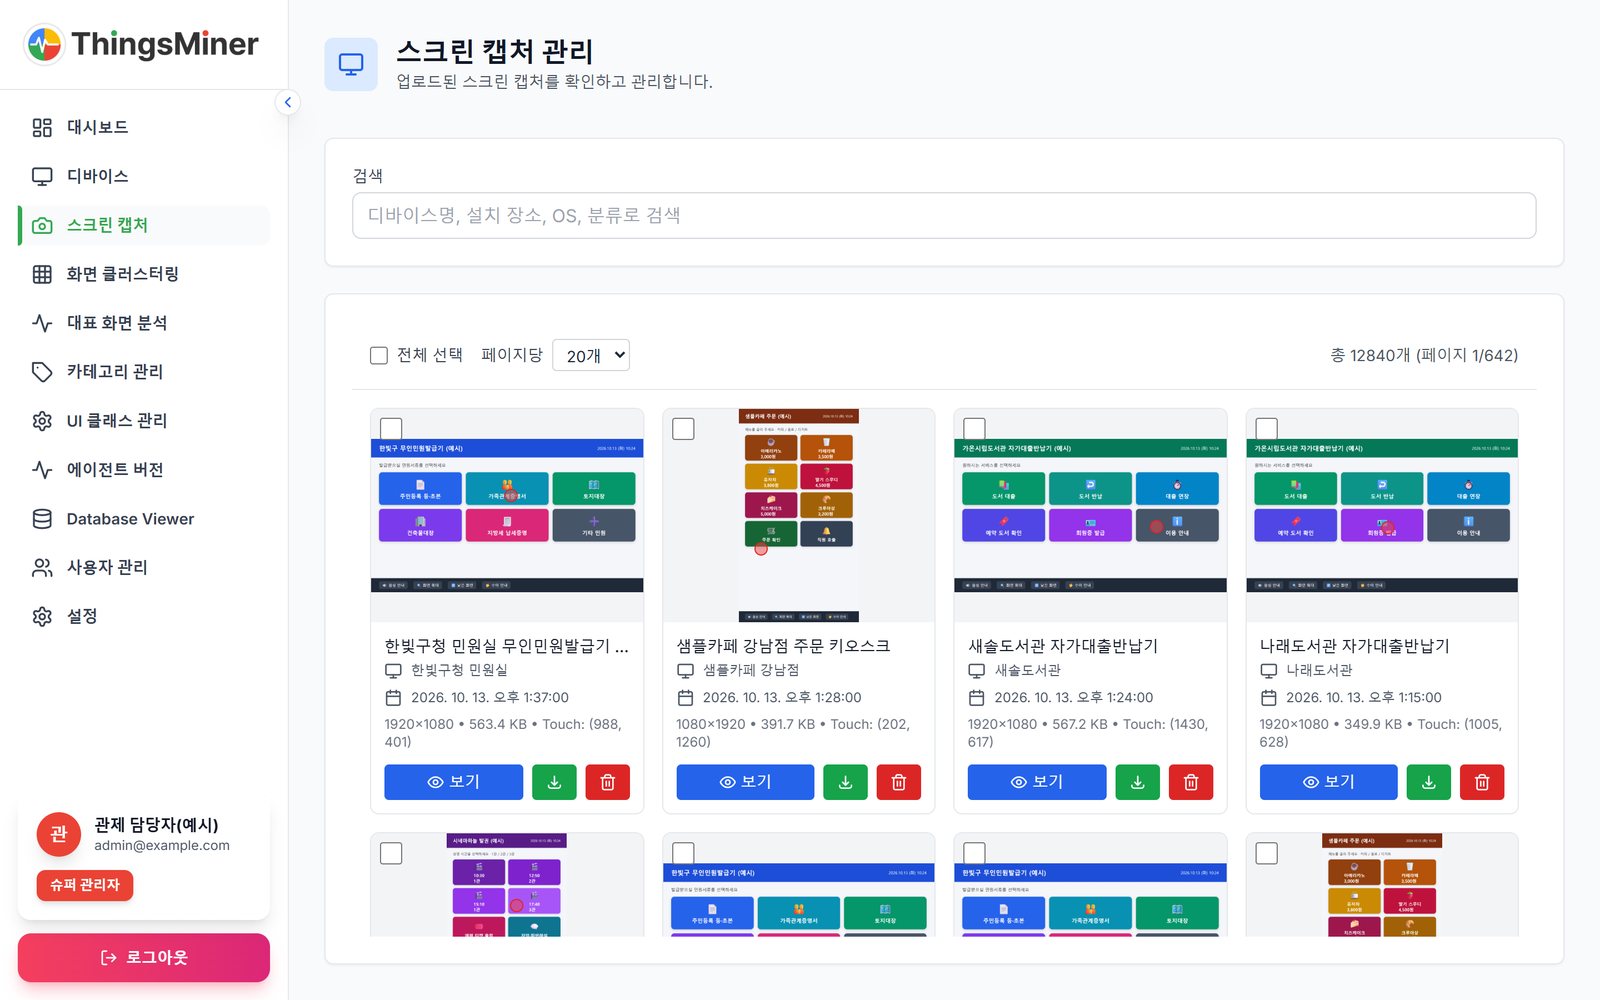Click the device icon next to 새솔도서관
The height and width of the screenshot is (1000, 1600).
pos(976,671)
